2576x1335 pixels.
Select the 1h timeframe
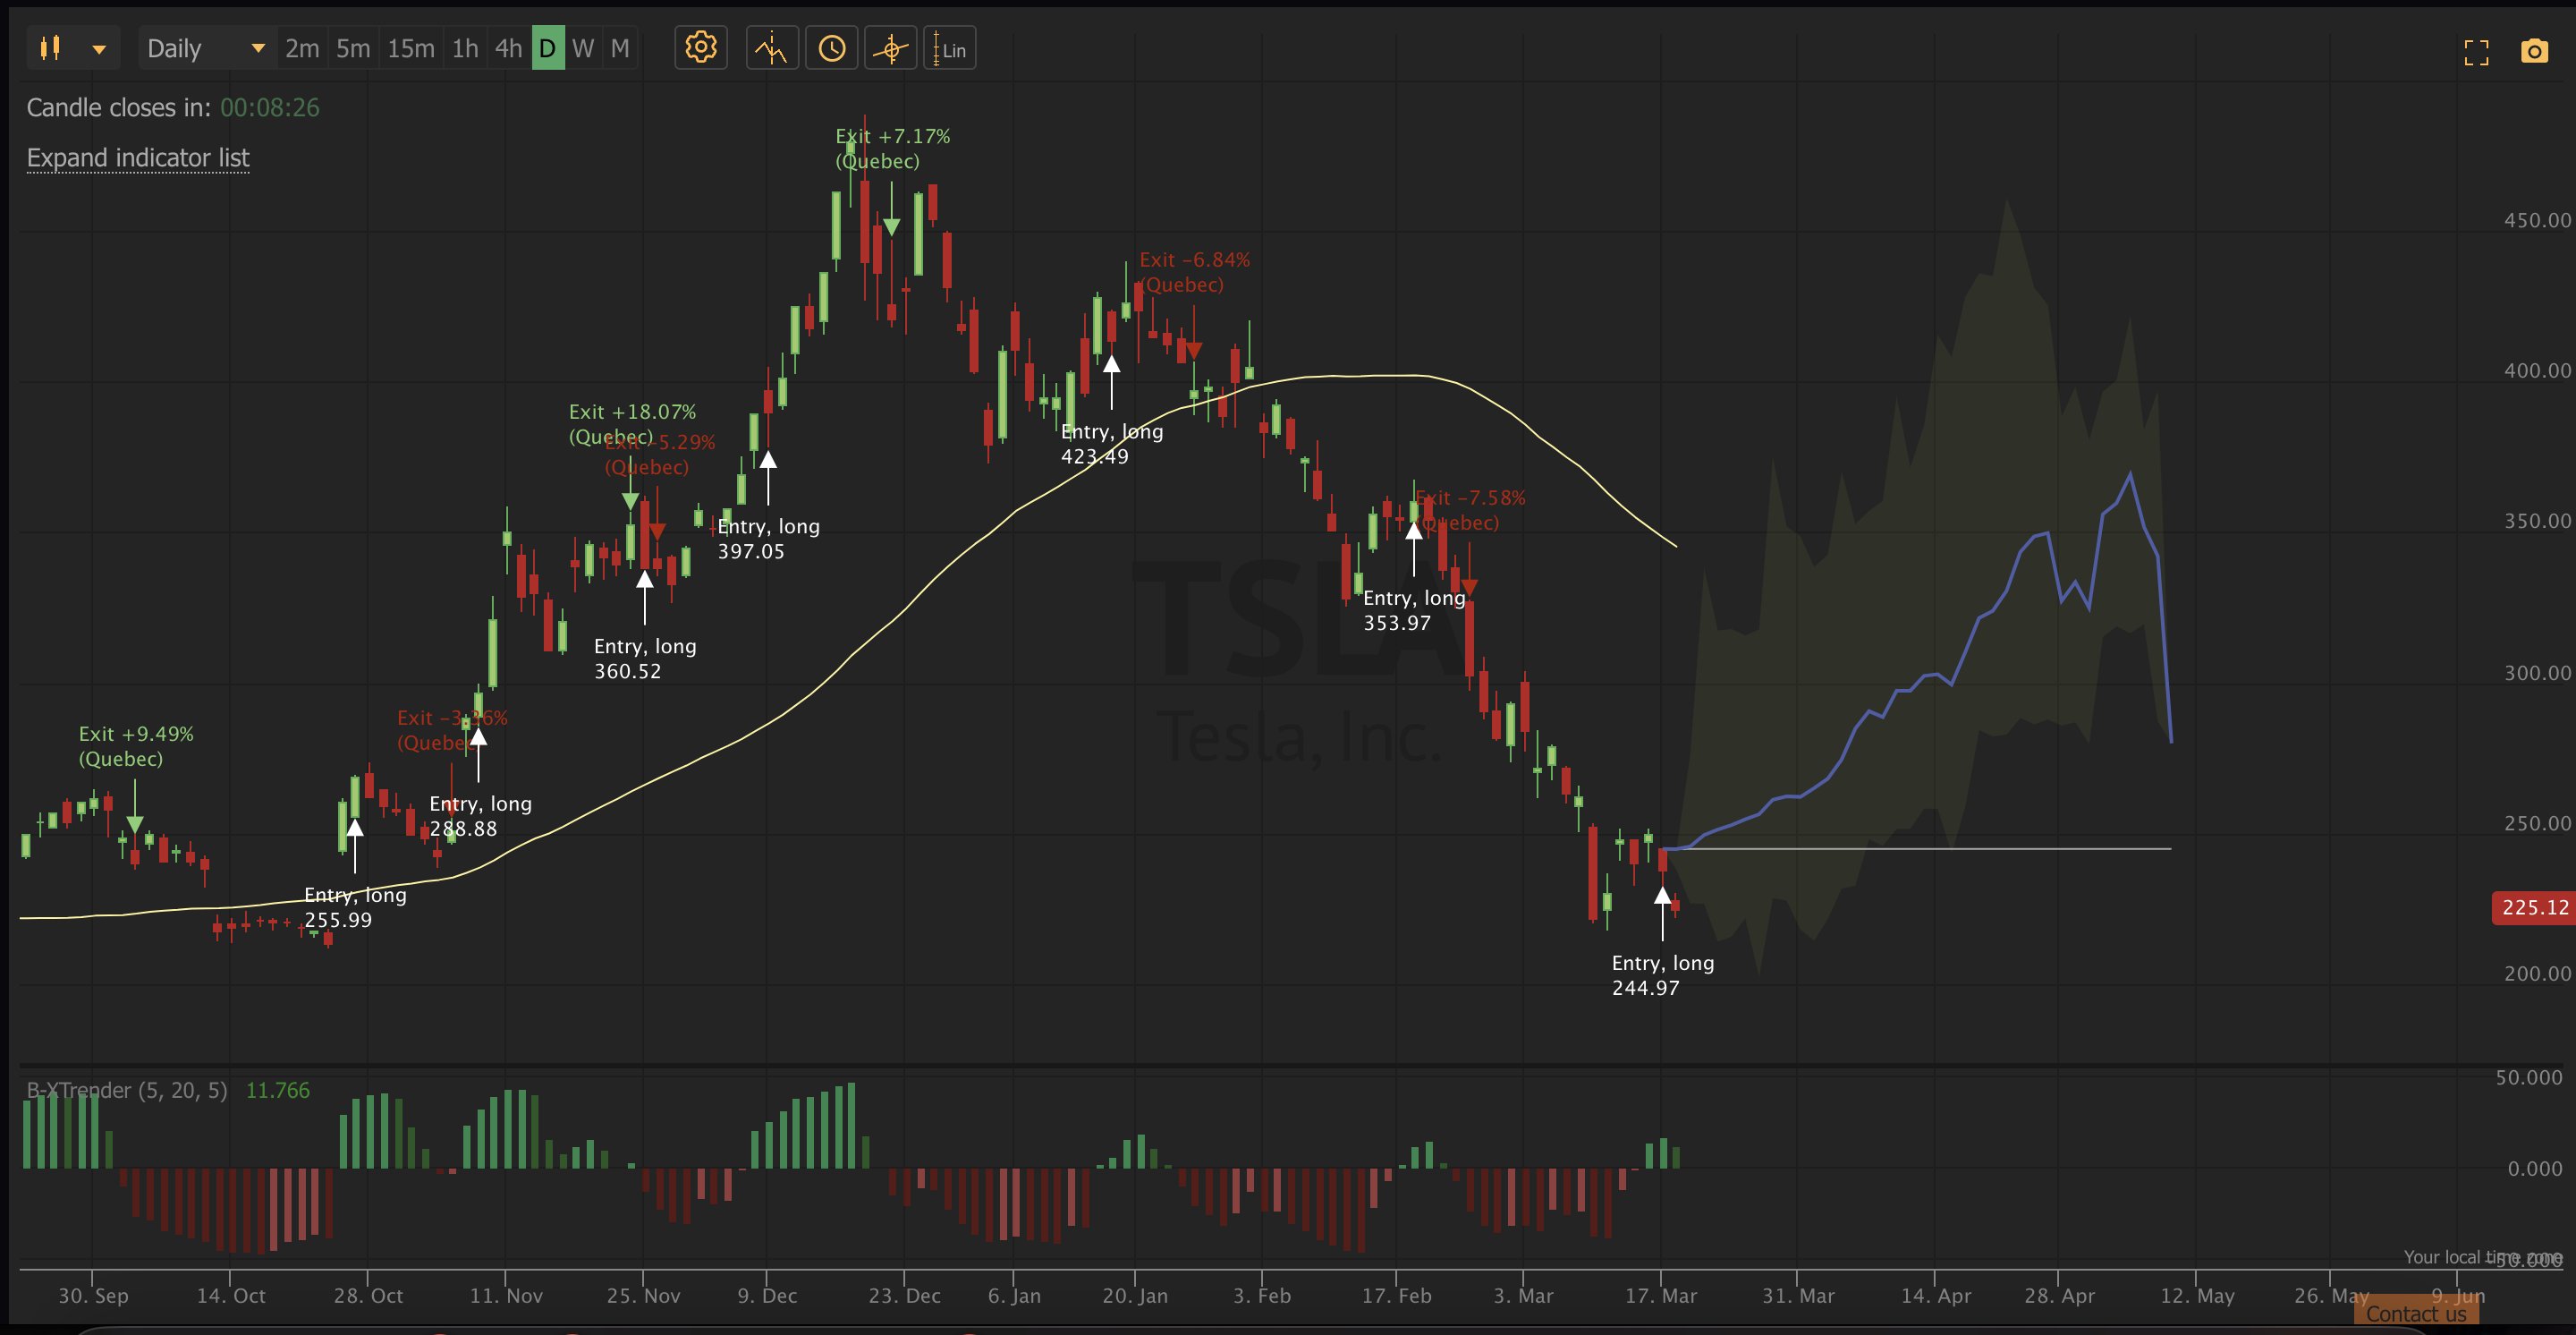pos(464,48)
